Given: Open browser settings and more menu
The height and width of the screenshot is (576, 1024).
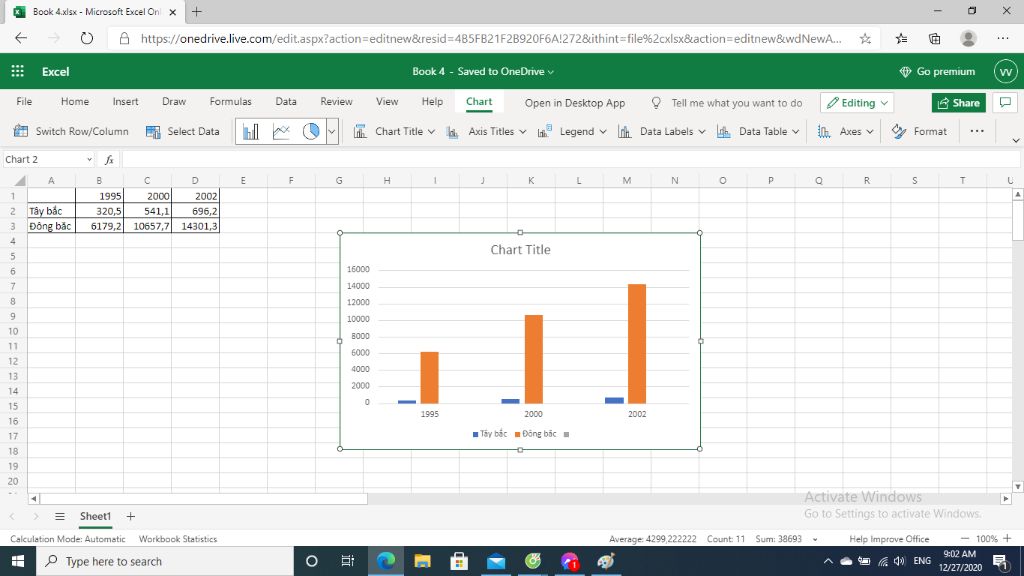Looking at the screenshot, I should click(x=1004, y=39).
